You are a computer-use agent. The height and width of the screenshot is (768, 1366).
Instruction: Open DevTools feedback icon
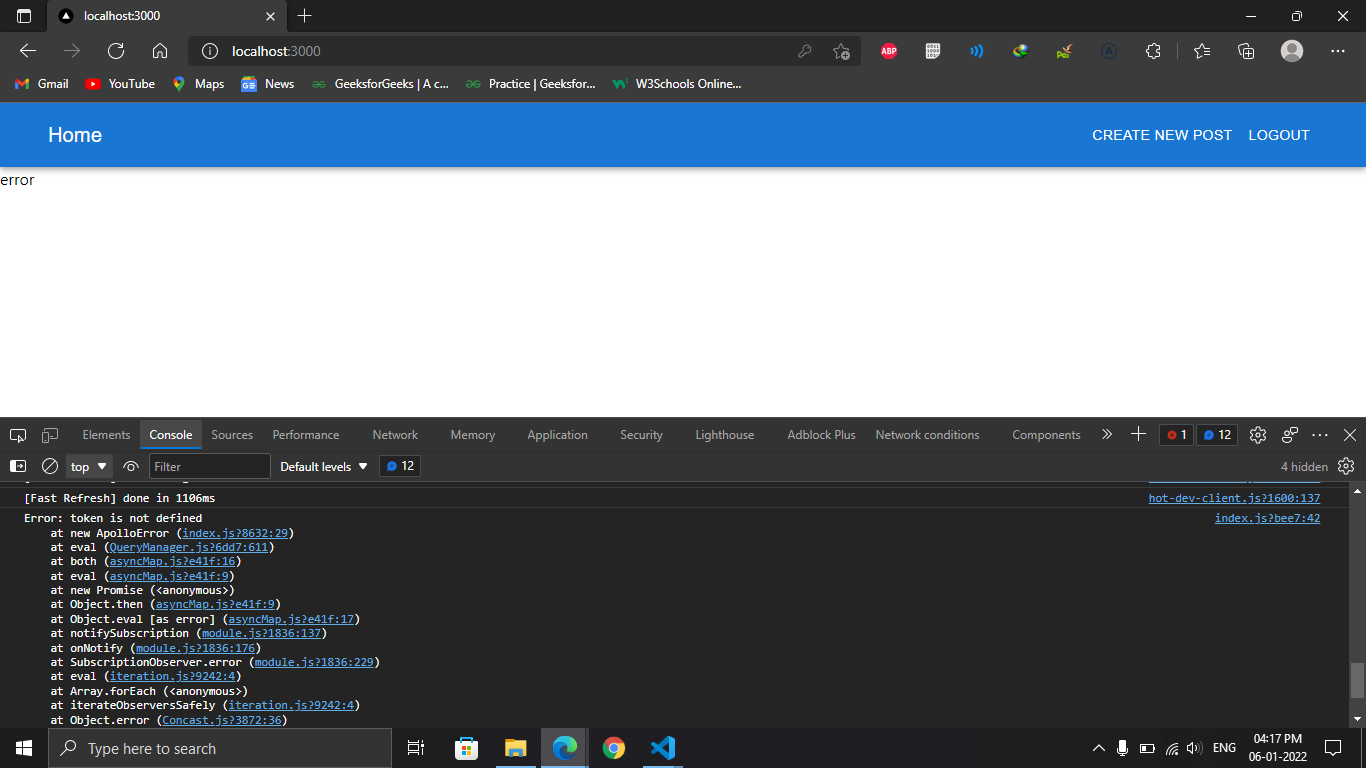[x=1290, y=435]
